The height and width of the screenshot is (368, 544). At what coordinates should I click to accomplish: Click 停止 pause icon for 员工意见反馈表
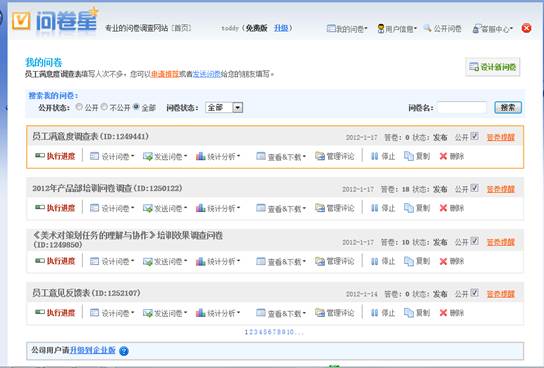374,313
